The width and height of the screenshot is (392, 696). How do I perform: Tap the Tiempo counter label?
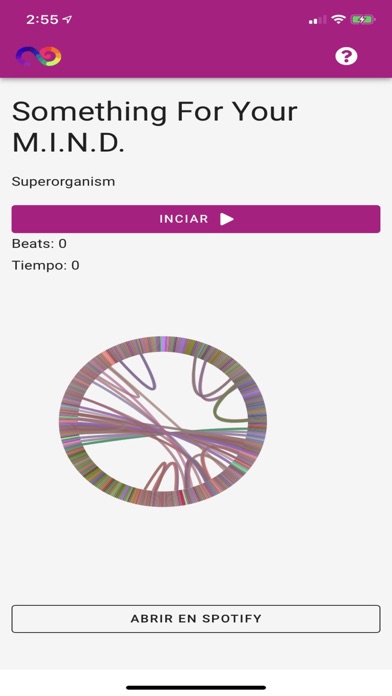point(46,265)
